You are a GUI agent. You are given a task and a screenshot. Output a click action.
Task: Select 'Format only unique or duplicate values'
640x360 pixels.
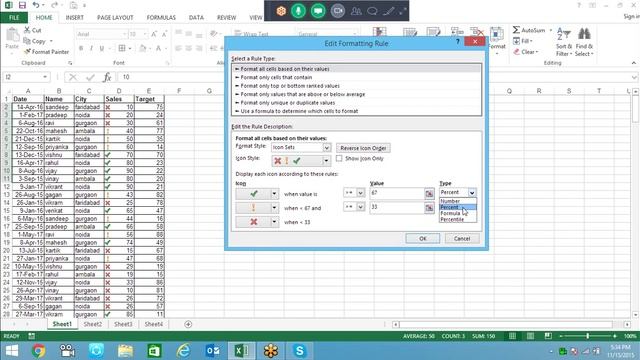point(288,102)
